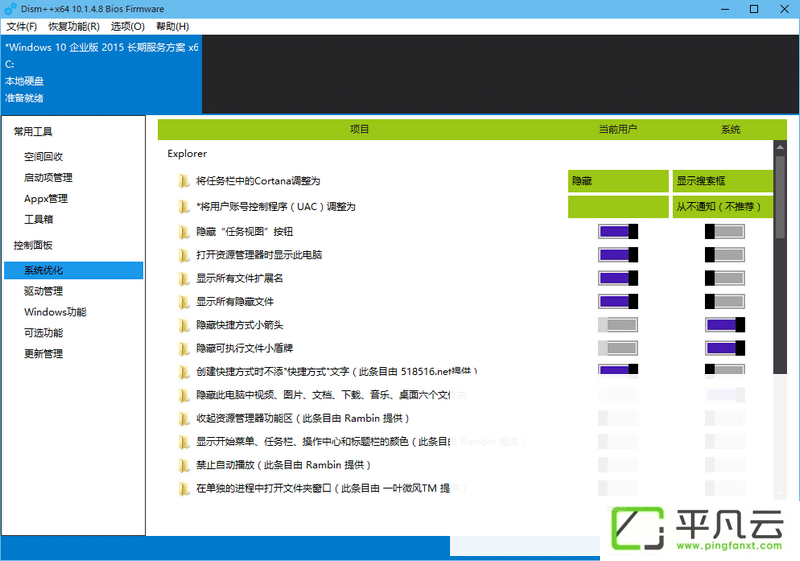Click folder icon beside 隐藏"任务视图"按钮
The height and width of the screenshot is (561, 800).
[184, 232]
